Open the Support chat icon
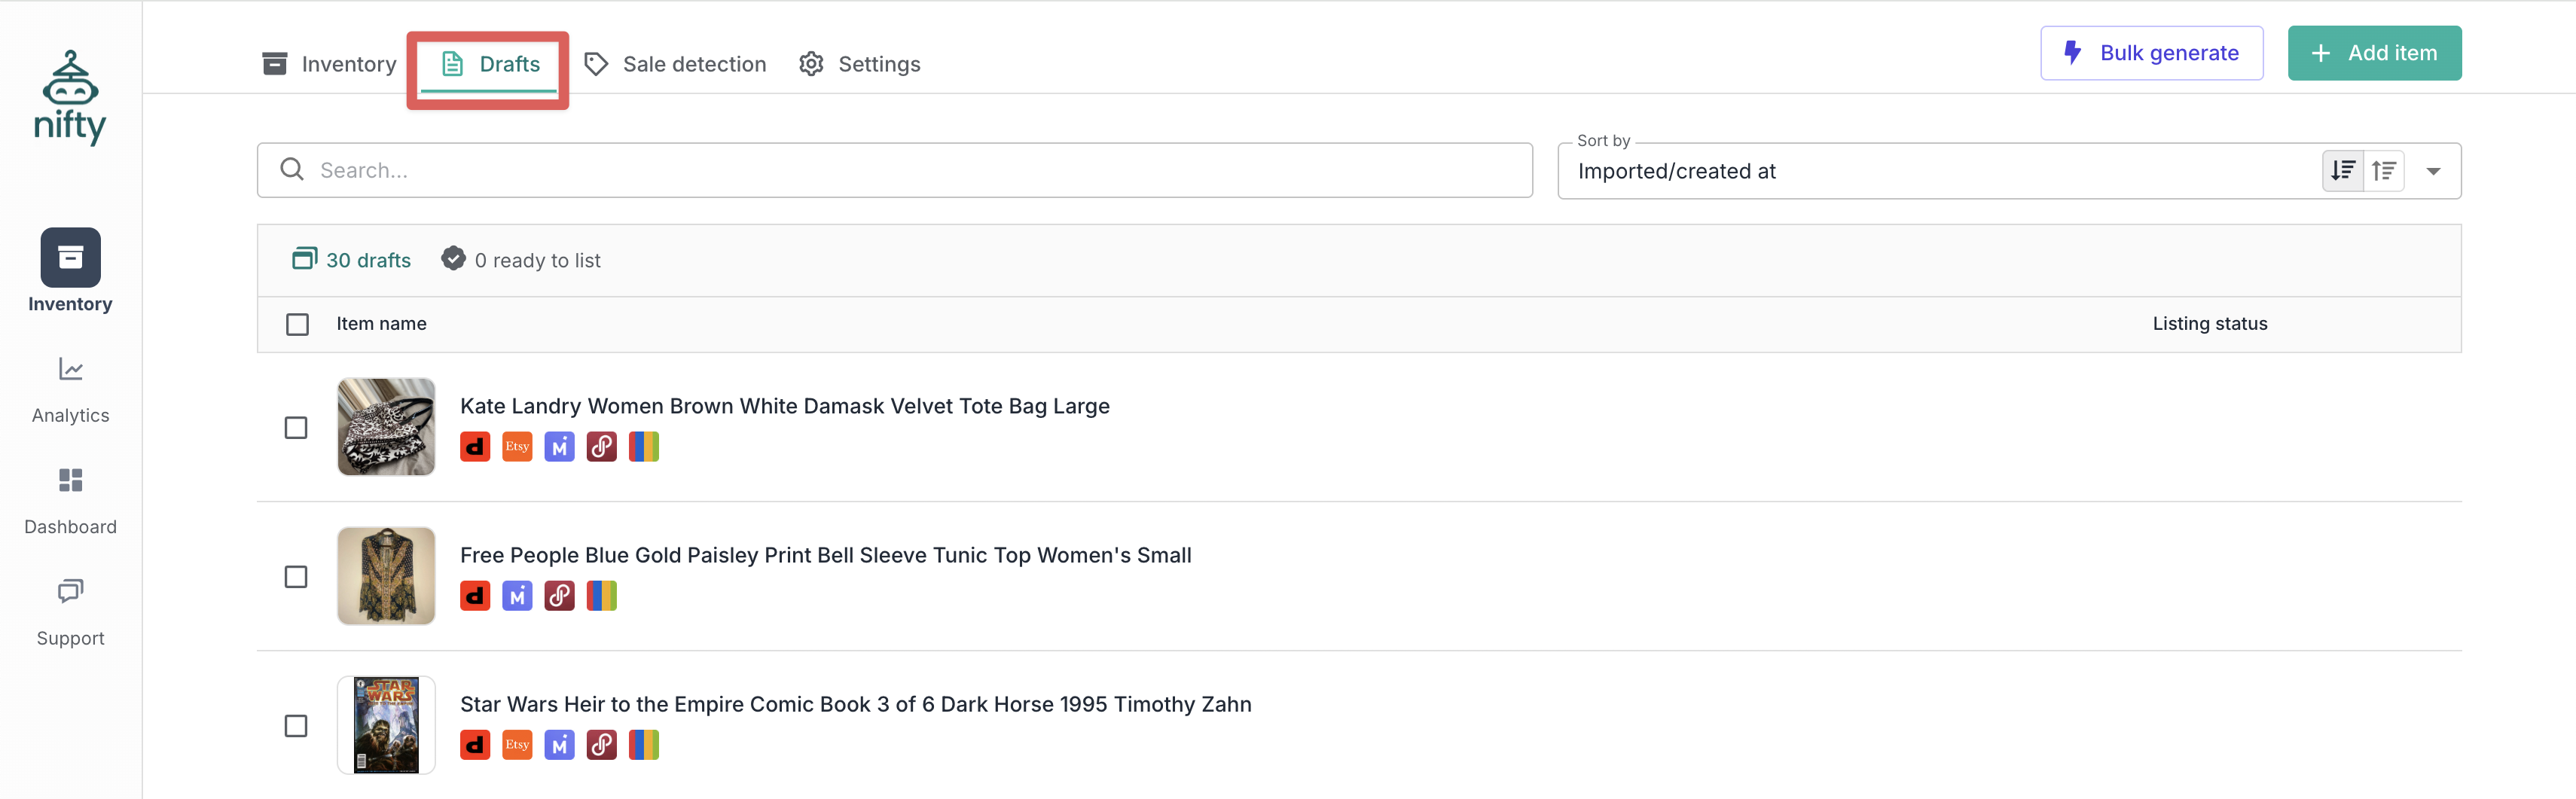The height and width of the screenshot is (799, 2576). [x=70, y=591]
